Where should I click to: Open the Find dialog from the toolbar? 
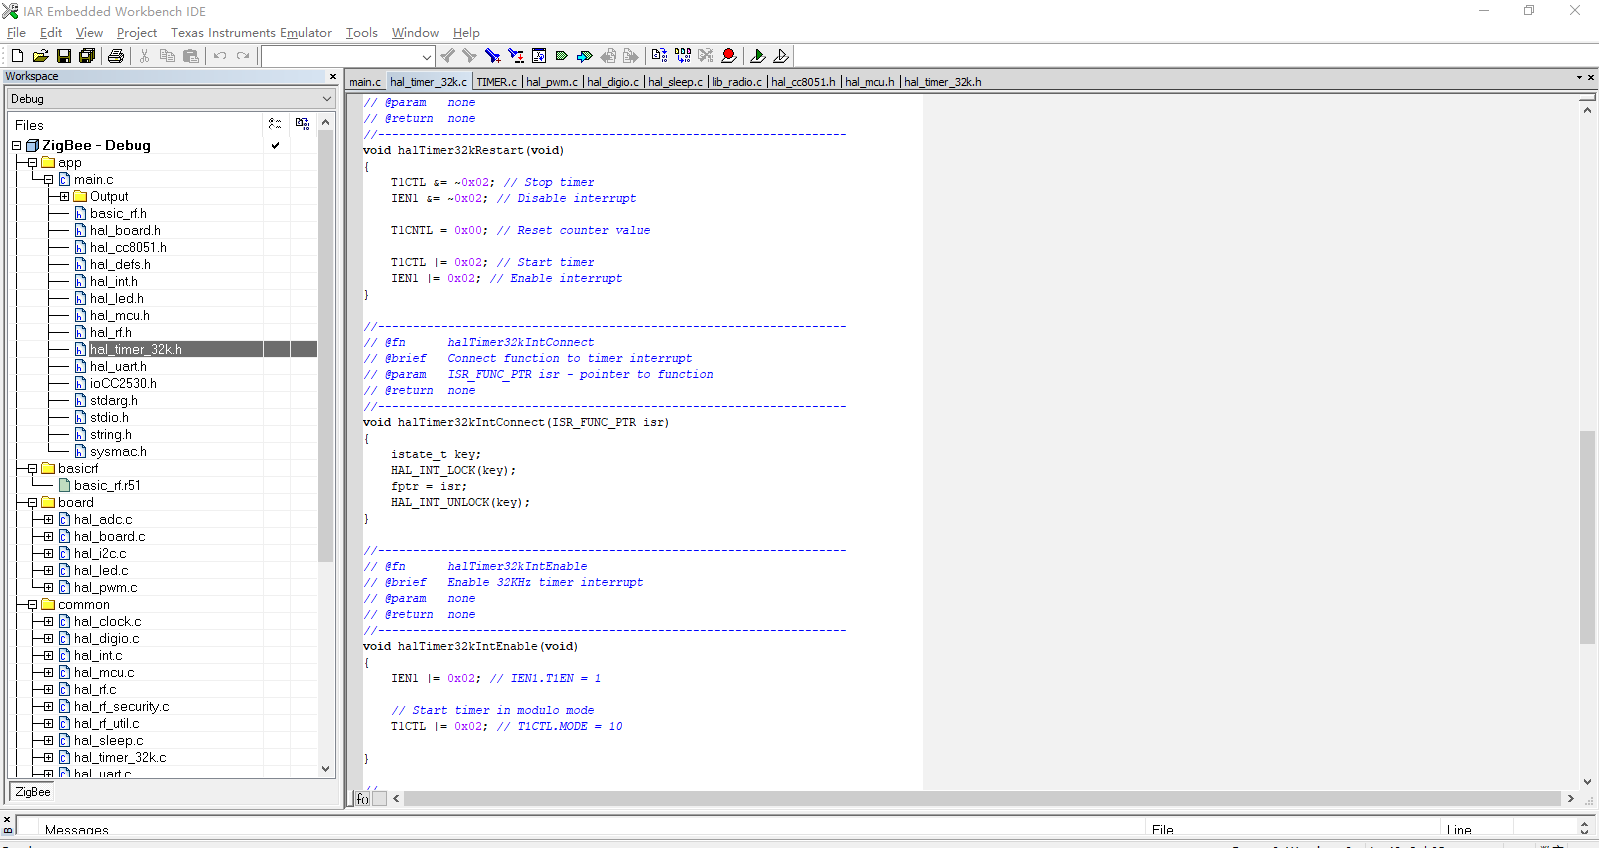click(x=492, y=56)
